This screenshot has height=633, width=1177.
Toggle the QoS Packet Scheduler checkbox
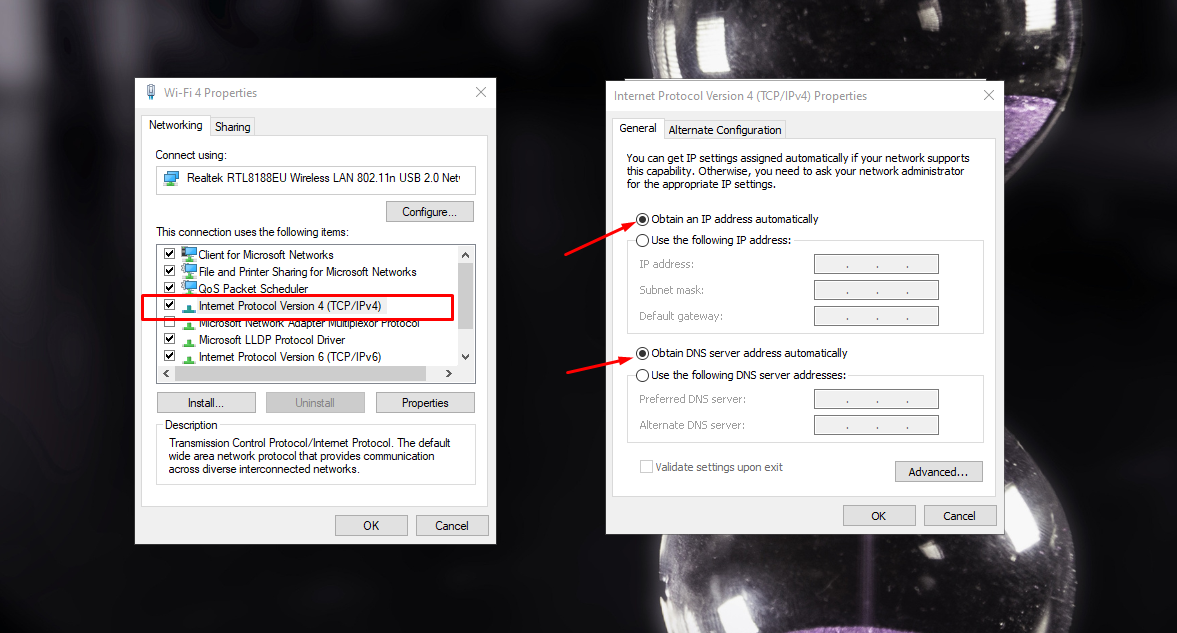(x=170, y=288)
